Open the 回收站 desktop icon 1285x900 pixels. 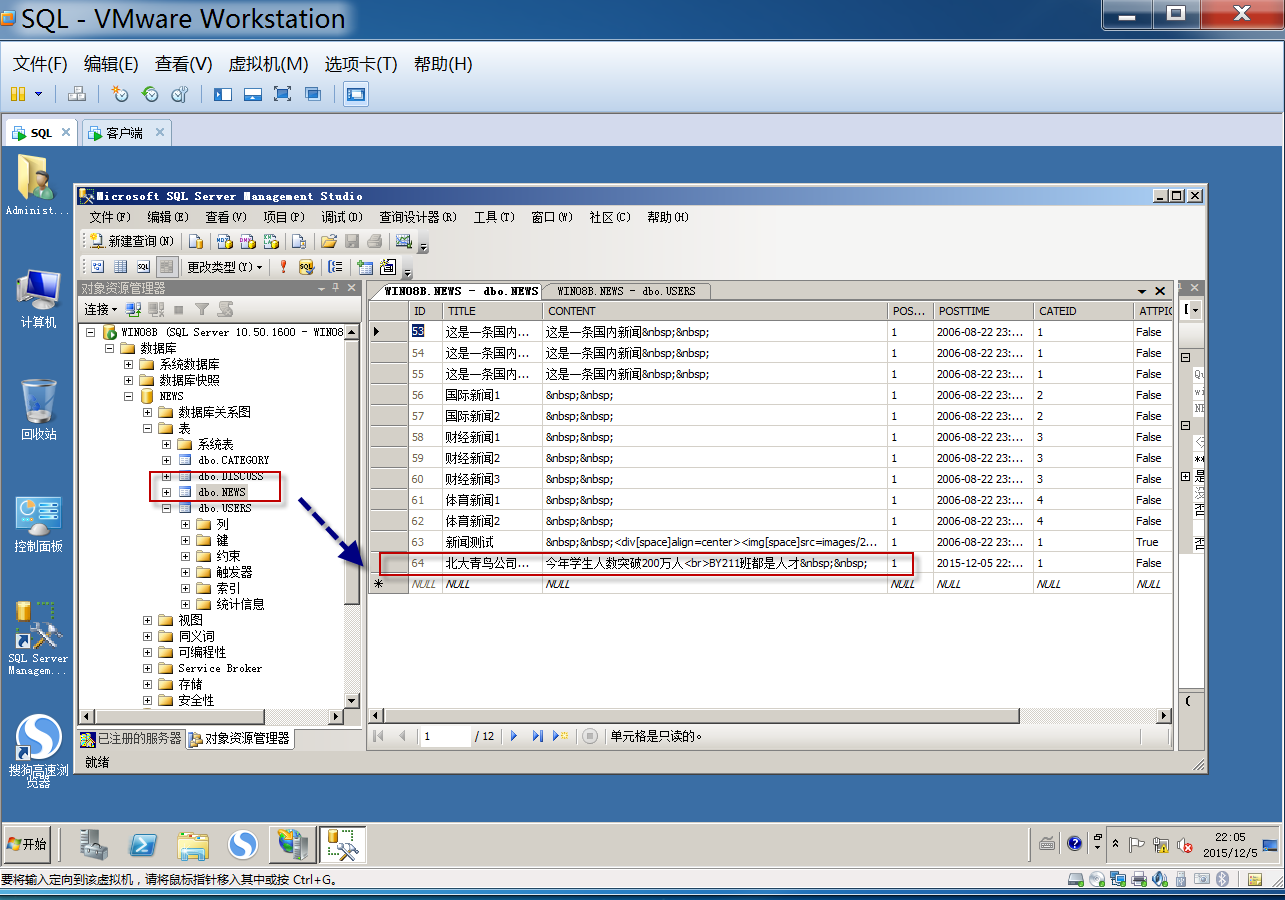click(38, 410)
